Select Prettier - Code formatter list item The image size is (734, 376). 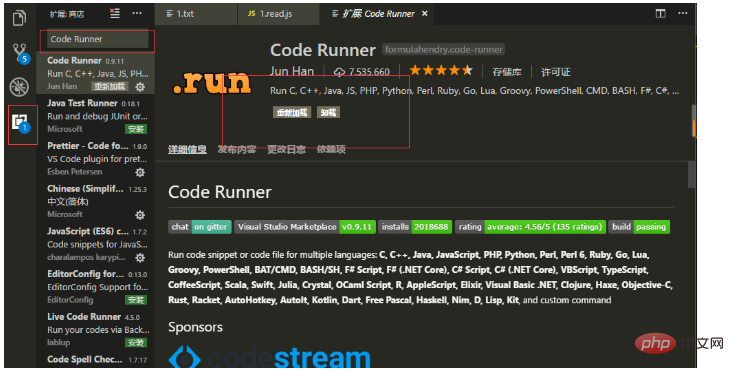[95, 159]
